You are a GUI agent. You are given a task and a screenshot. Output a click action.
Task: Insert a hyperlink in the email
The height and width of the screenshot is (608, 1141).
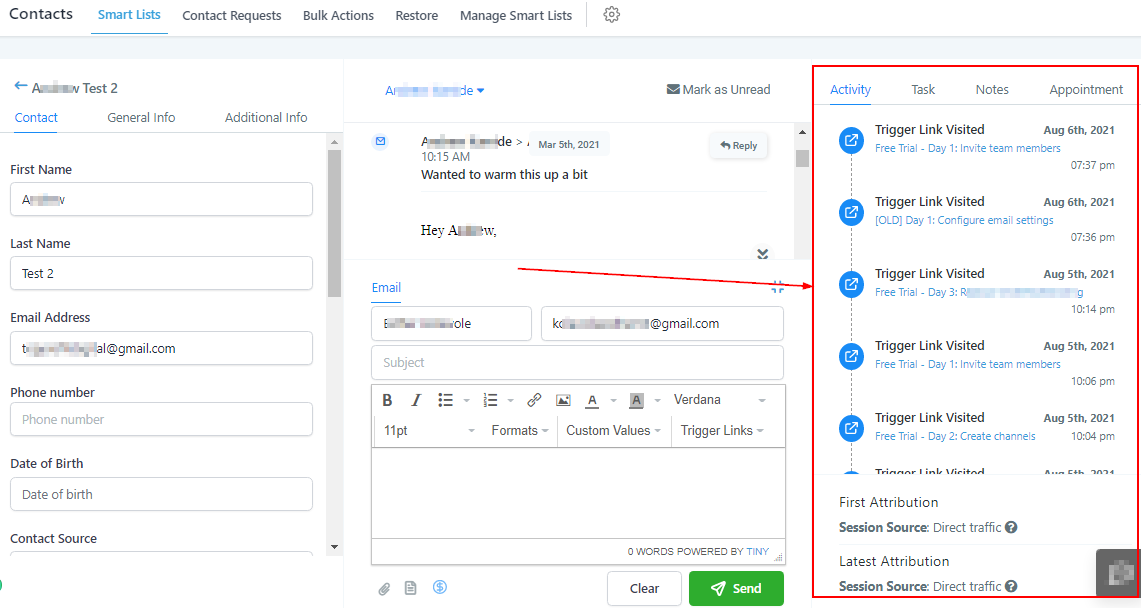point(534,400)
